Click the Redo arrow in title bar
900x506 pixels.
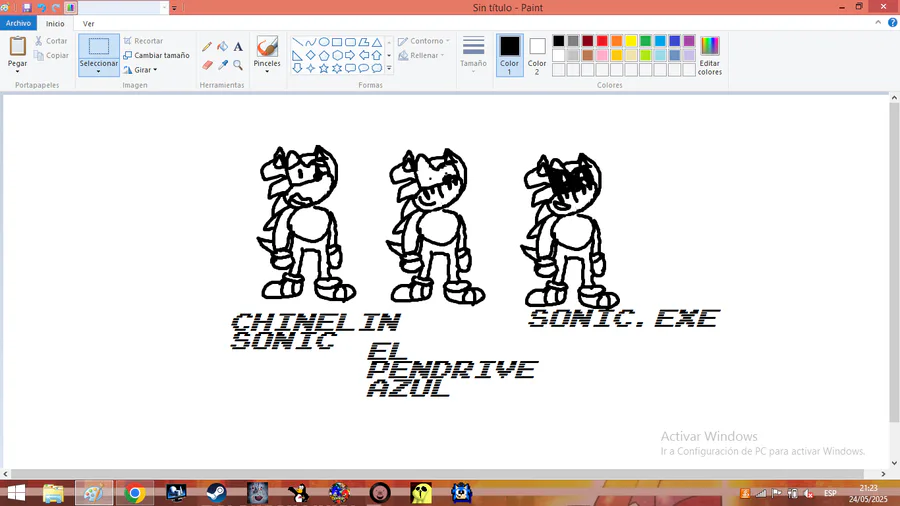(56, 7)
